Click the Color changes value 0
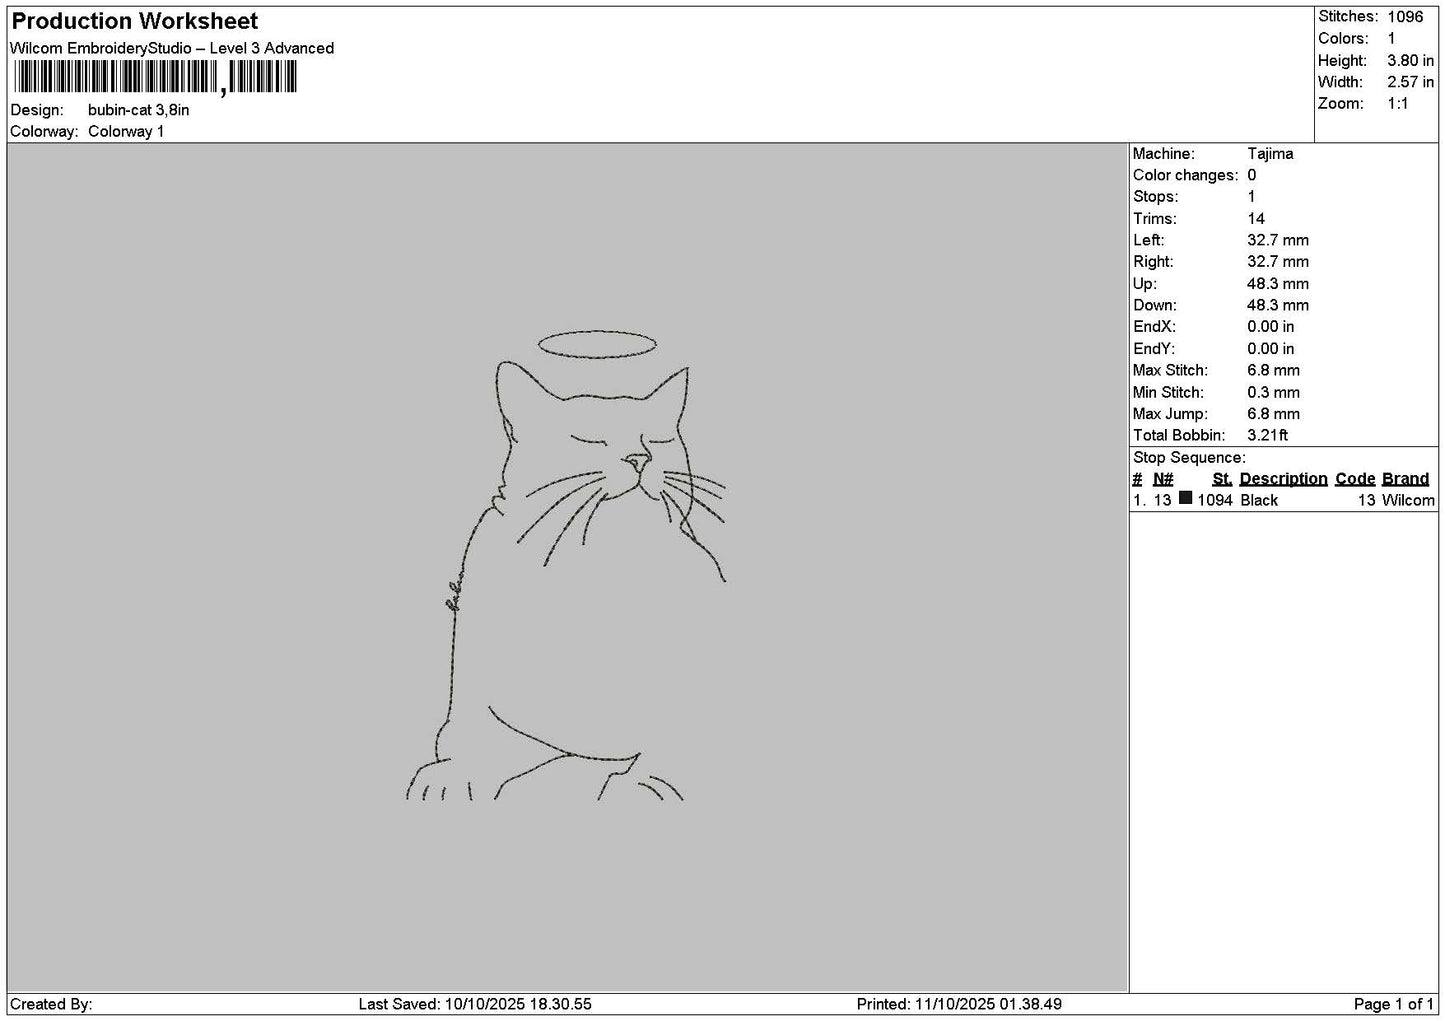Image resolution: width=1445 pixels, height=1021 pixels. [1252, 176]
